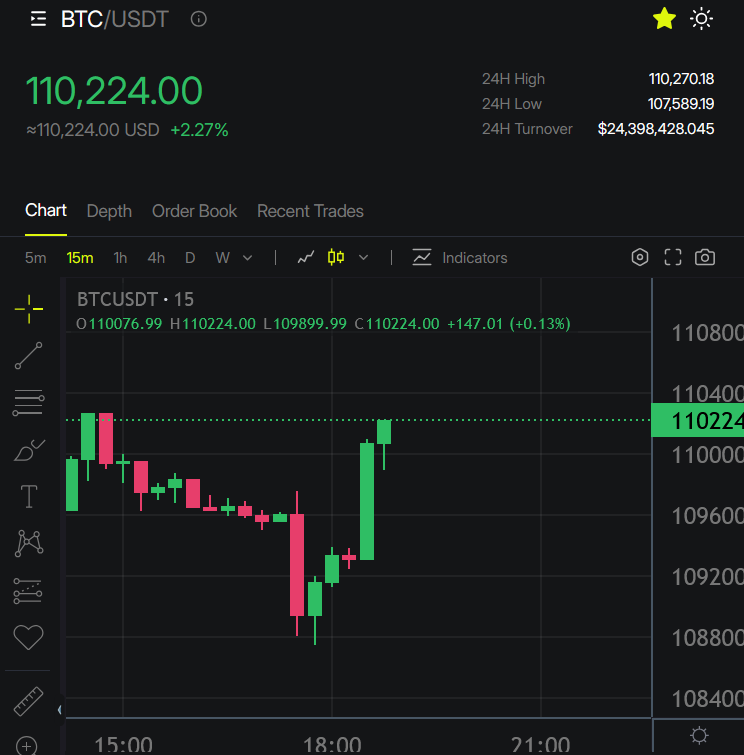Select the 15m timeframe
744x755 pixels.
[x=80, y=258]
